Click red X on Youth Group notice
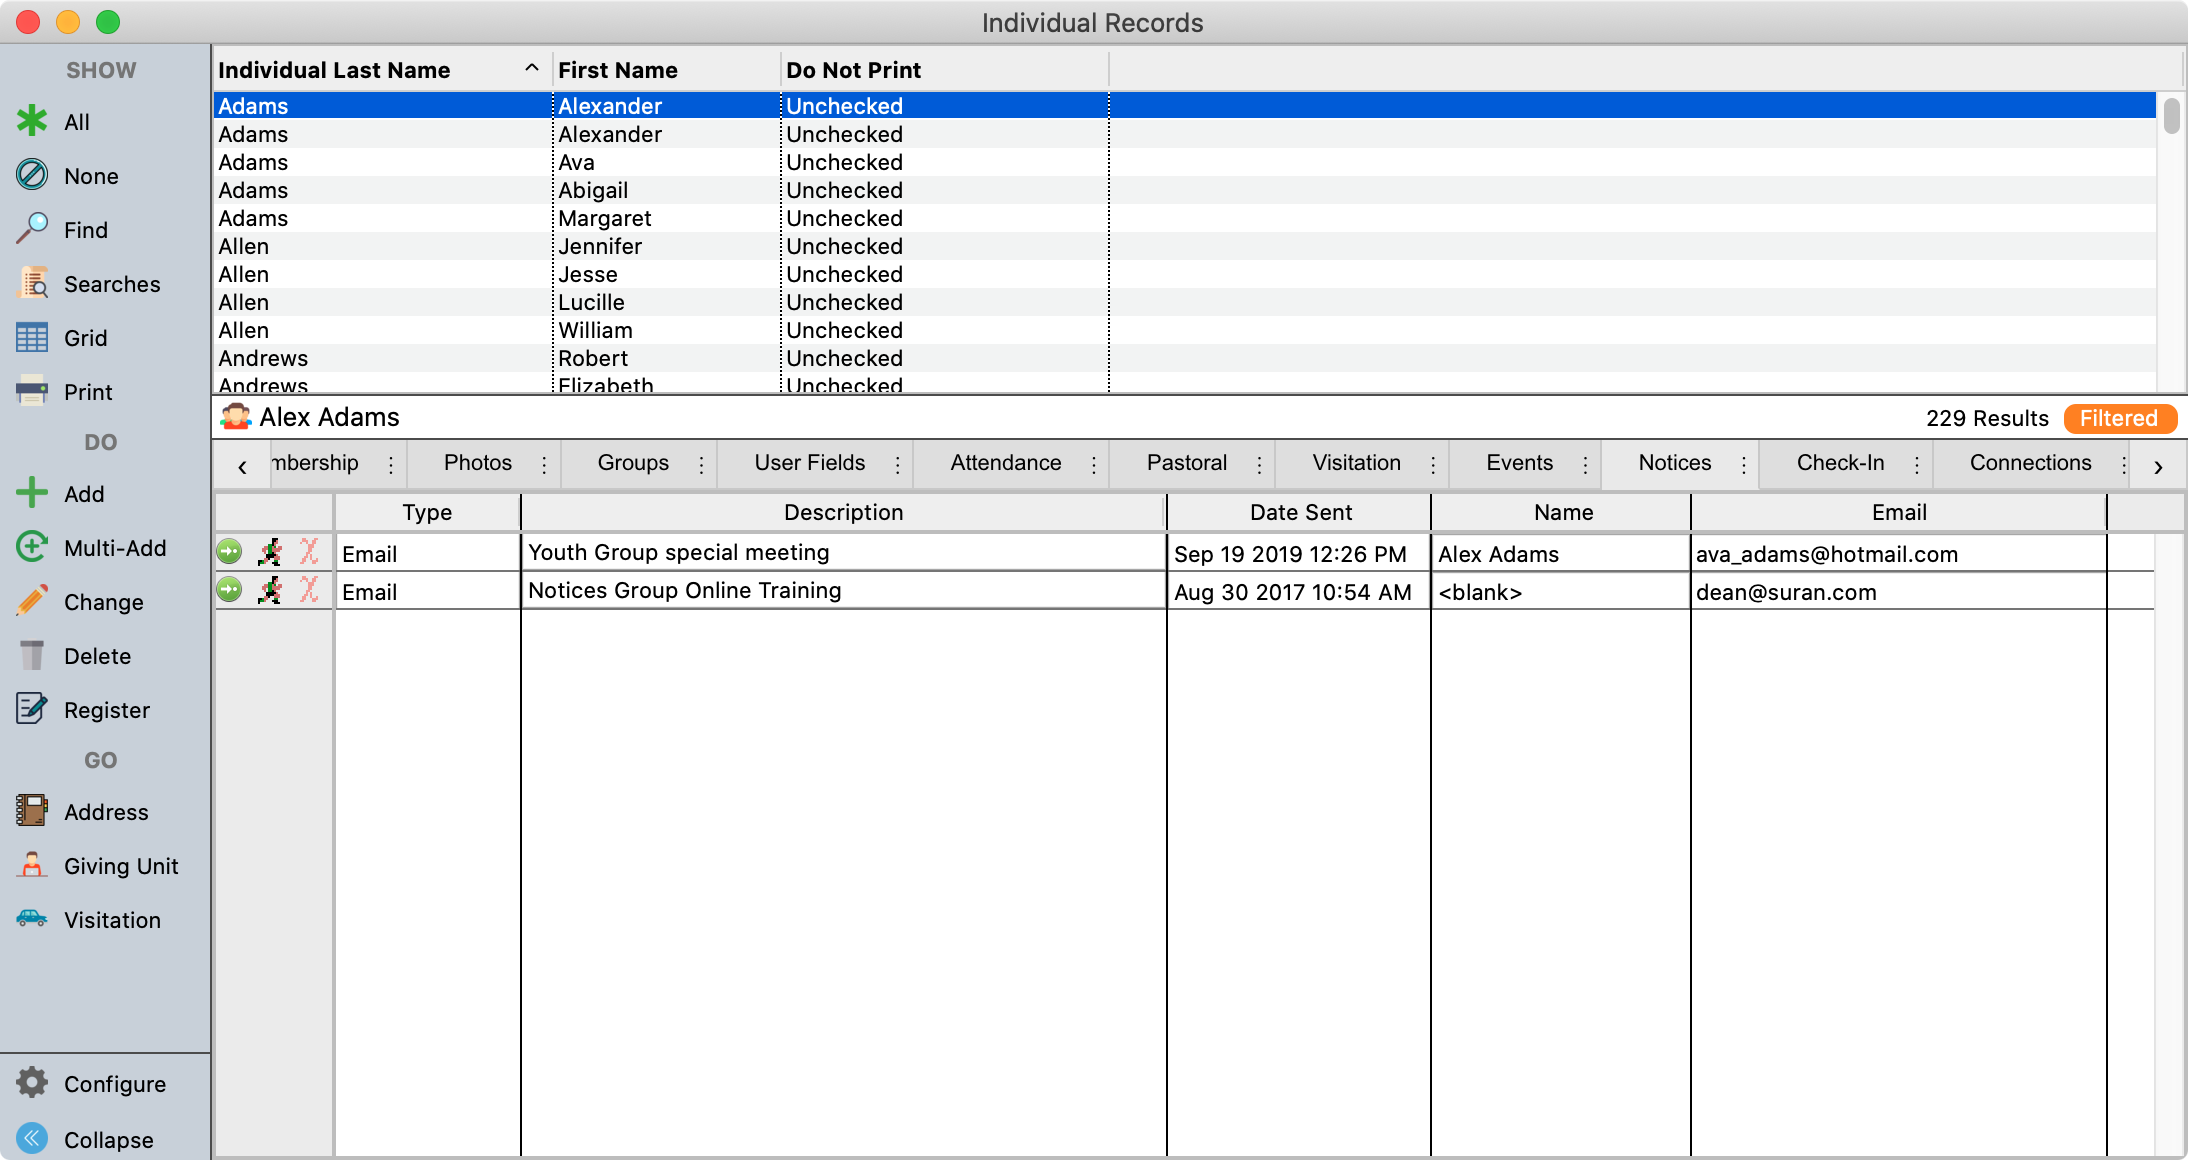Image resolution: width=2188 pixels, height=1160 pixels. pyautogui.click(x=309, y=552)
